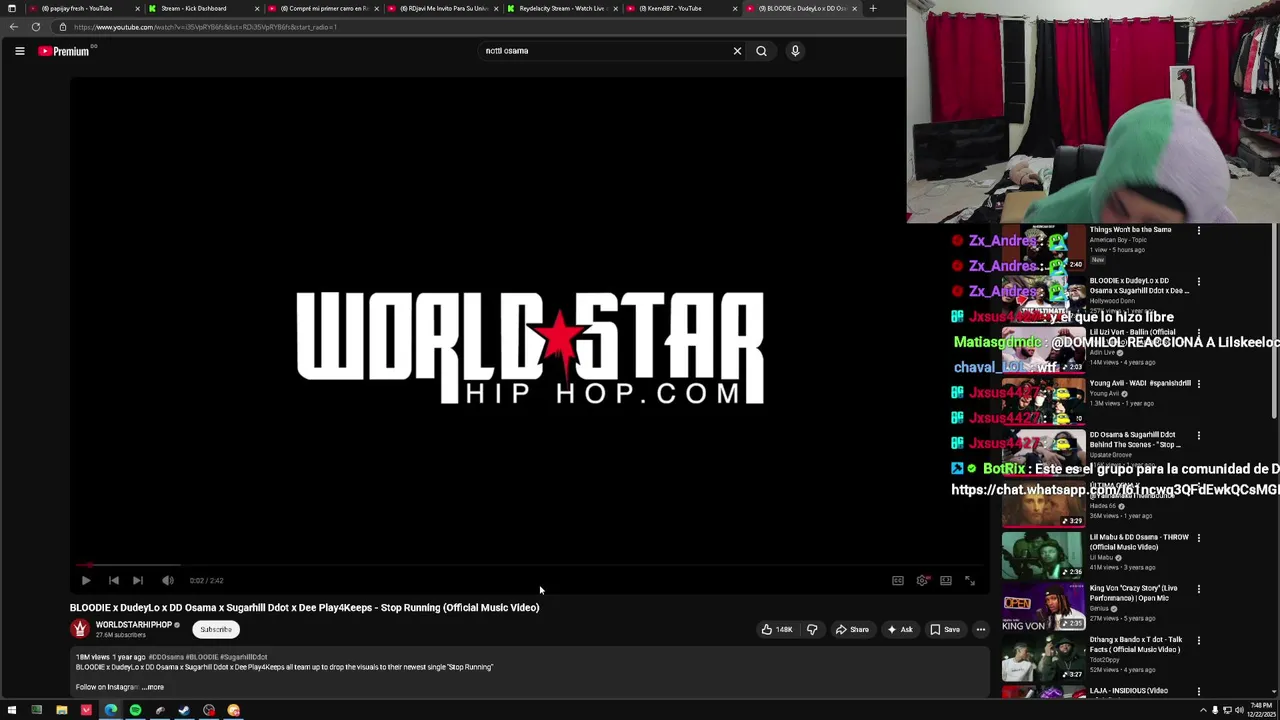Open King Von Crazy Story thumbnail

1042,606
